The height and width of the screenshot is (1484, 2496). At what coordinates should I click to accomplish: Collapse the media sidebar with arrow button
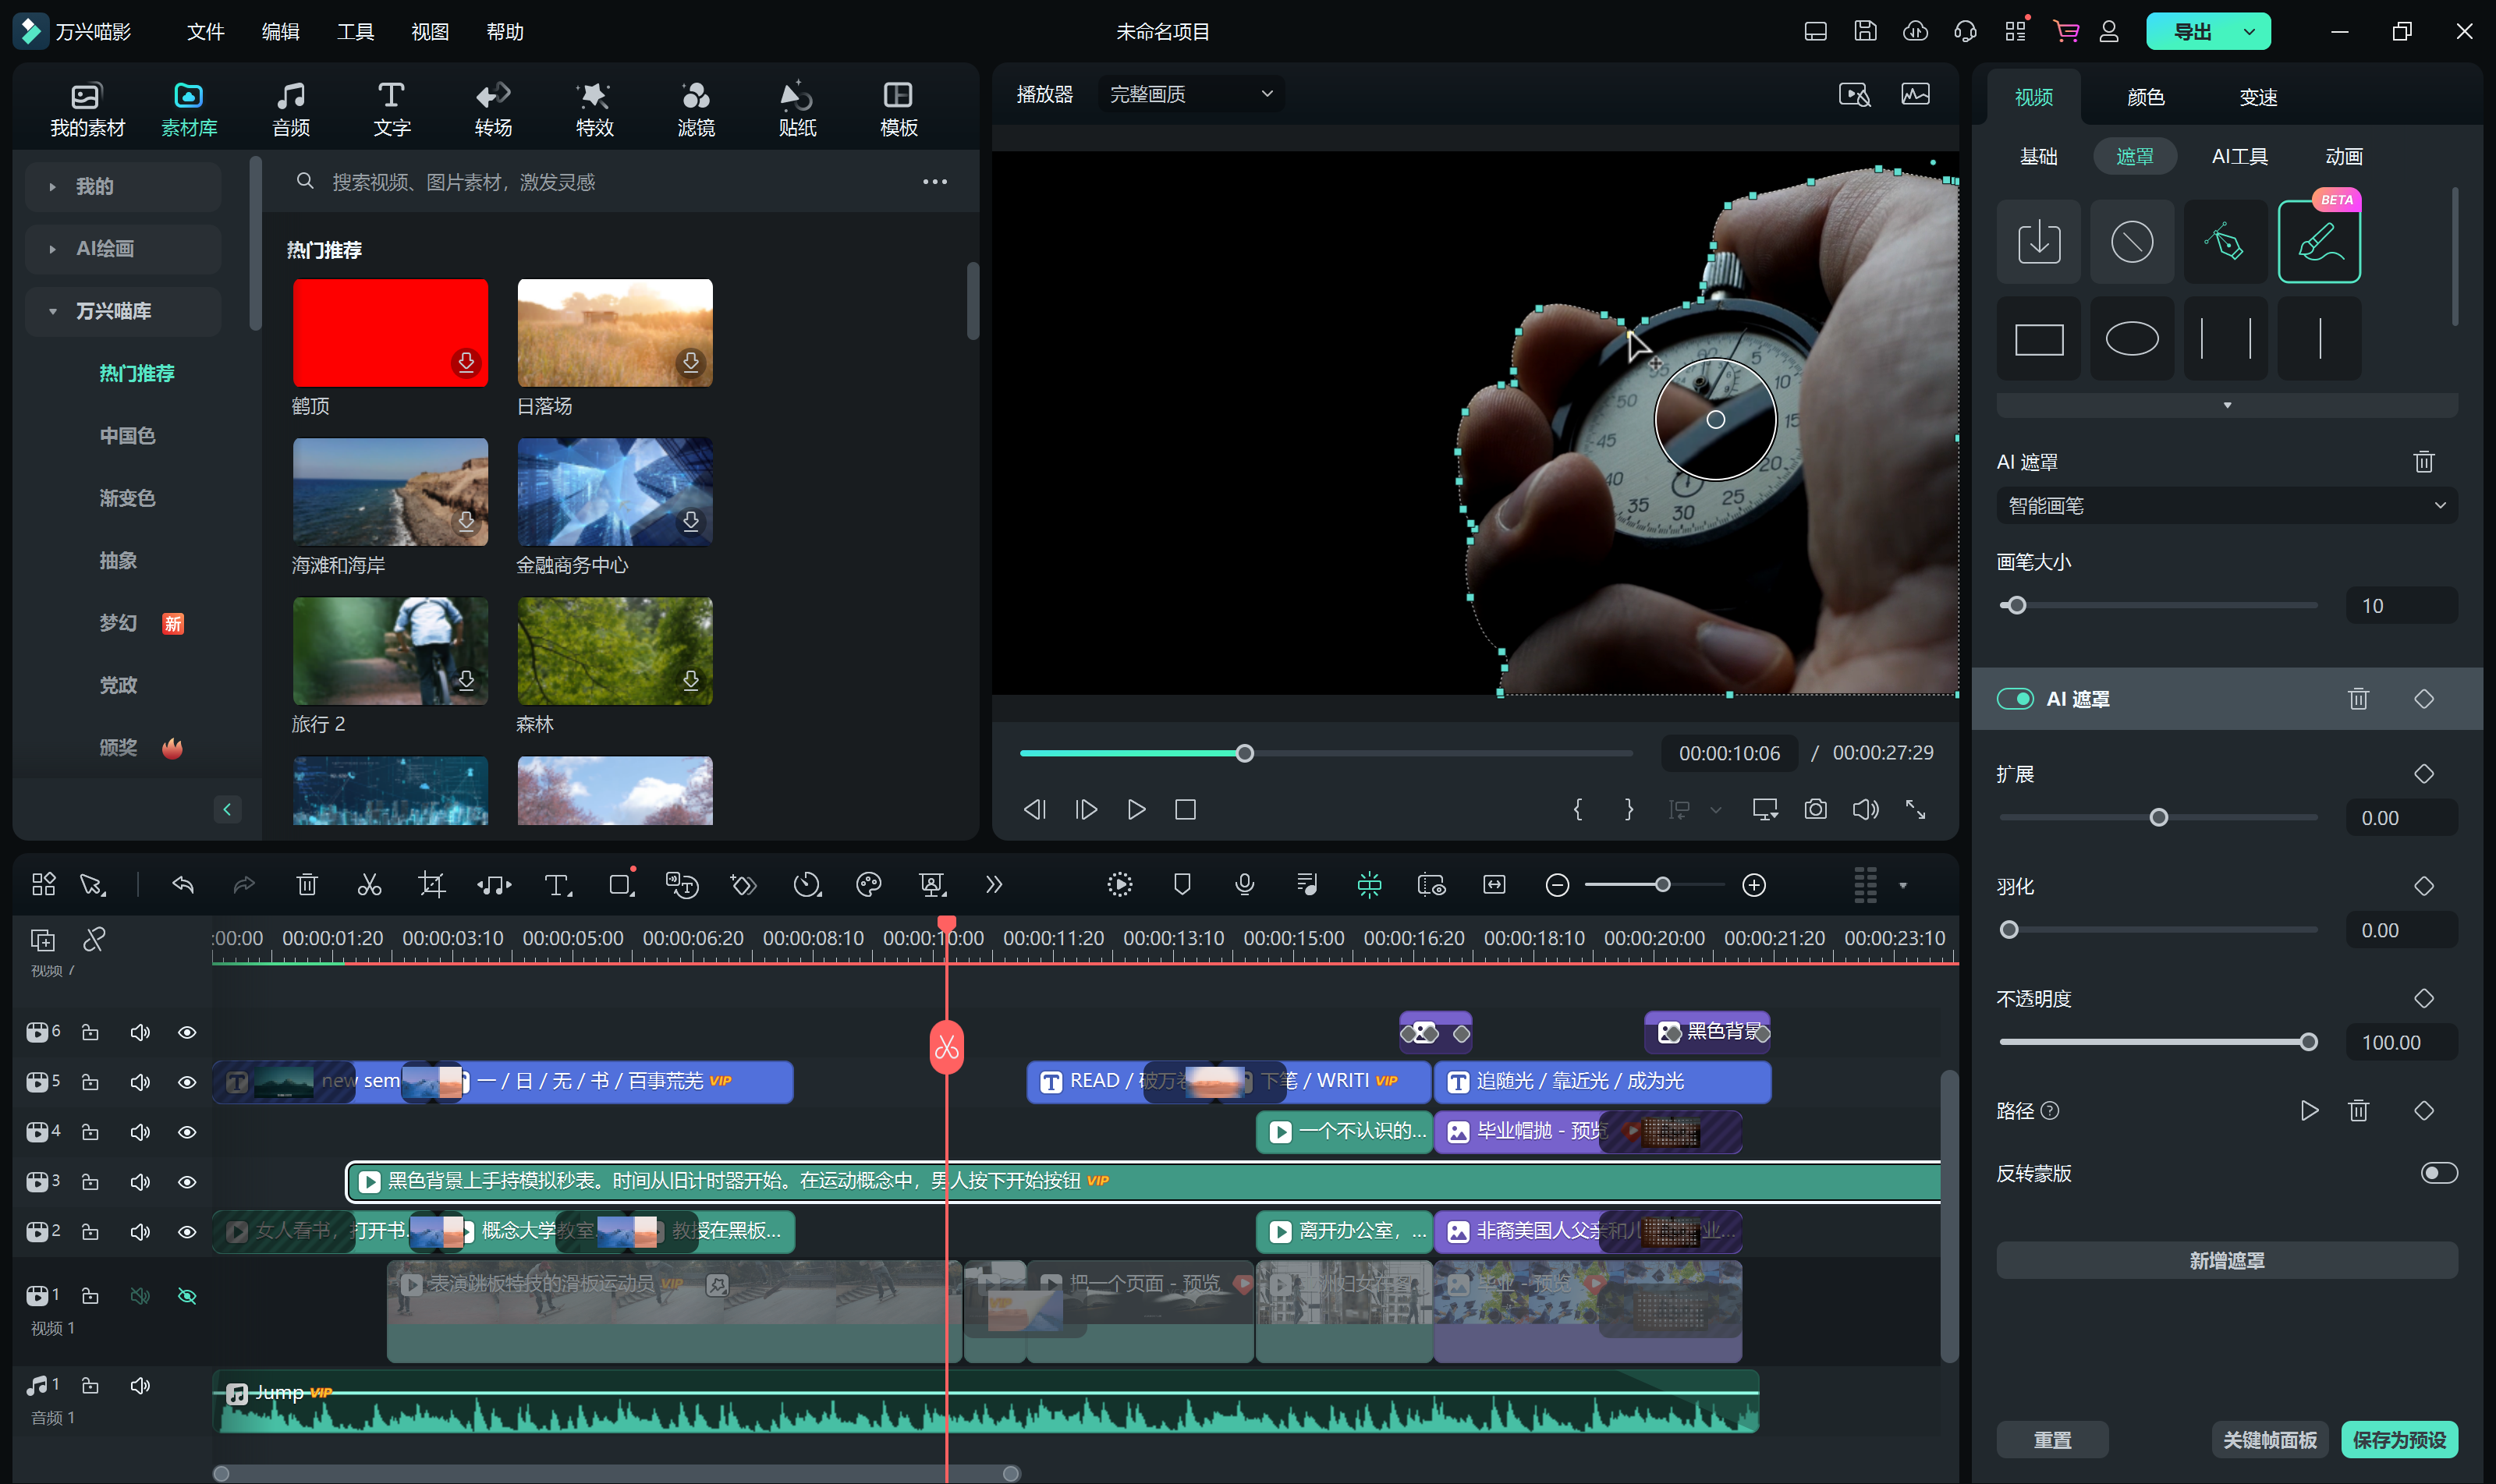point(227,809)
